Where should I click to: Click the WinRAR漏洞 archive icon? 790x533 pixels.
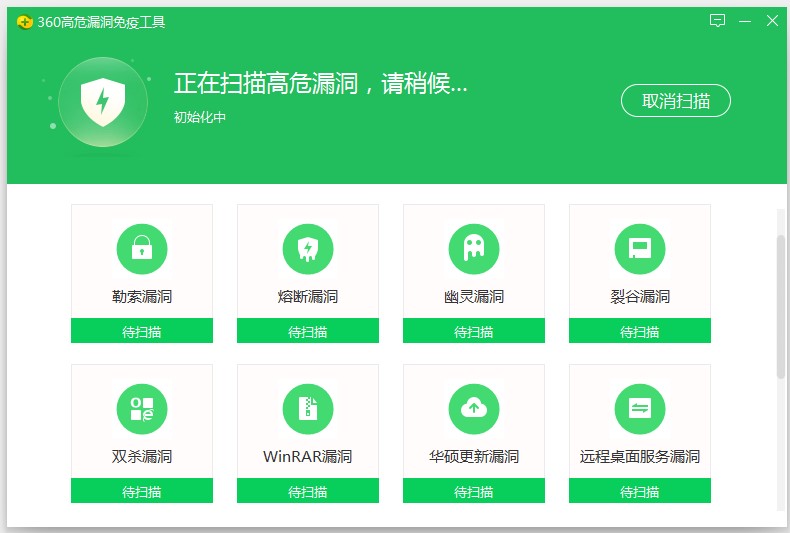tap(307, 408)
